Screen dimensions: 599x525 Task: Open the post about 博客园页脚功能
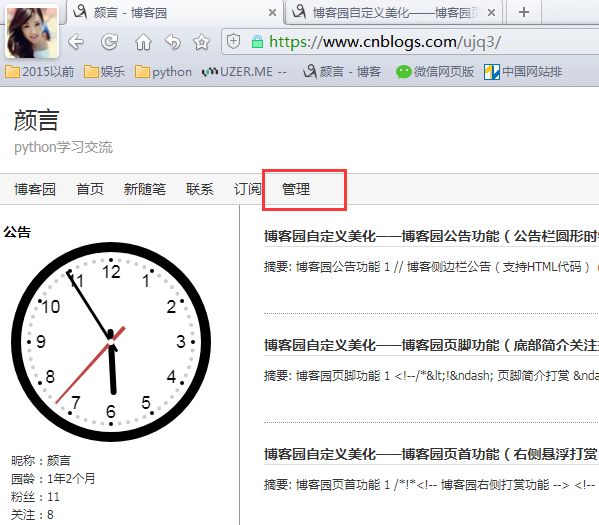(431, 345)
